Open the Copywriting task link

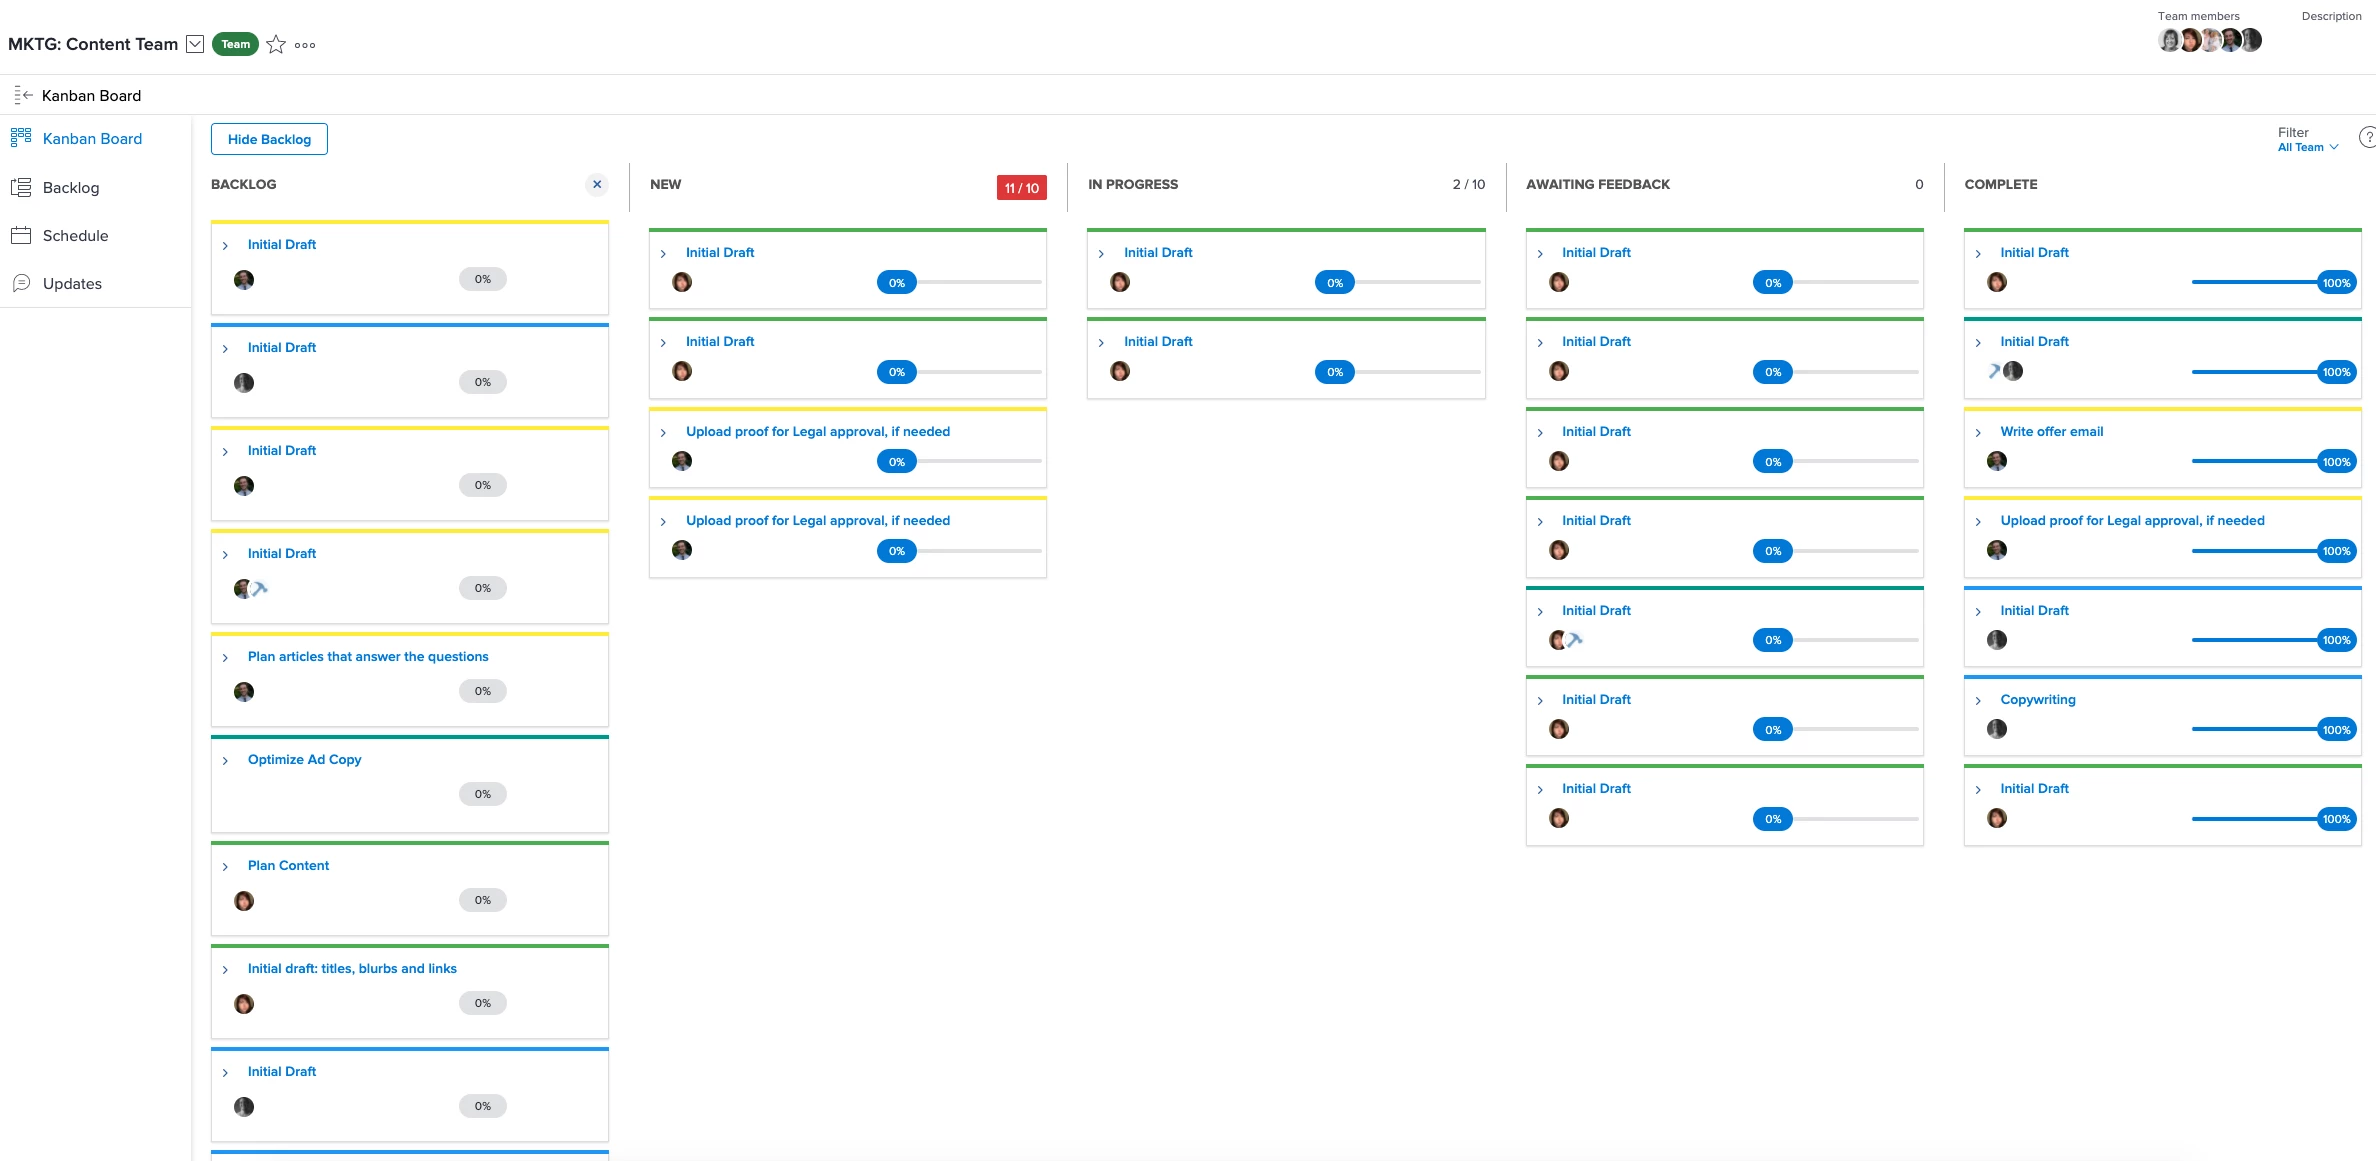(x=2037, y=699)
